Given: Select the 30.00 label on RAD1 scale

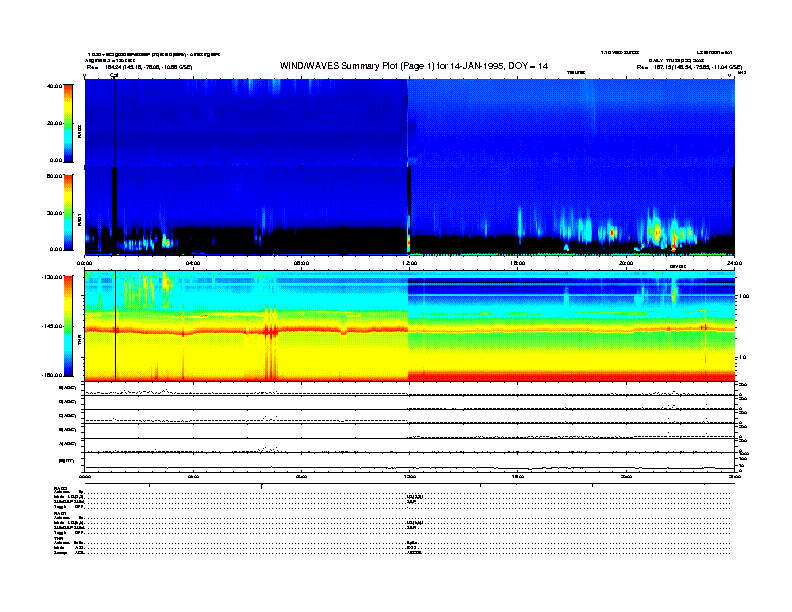Looking at the screenshot, I should pyautogui.click(x=54, y=213).
